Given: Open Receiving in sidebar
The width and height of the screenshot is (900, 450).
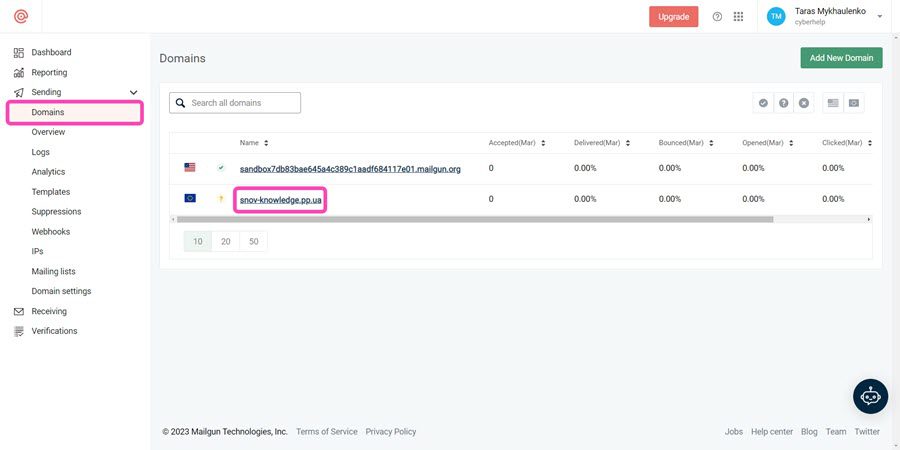Looking at the screenshot, I should 49,311.
